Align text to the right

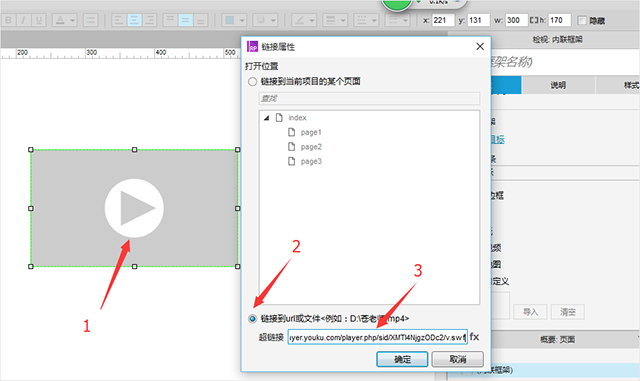[150, 20]
